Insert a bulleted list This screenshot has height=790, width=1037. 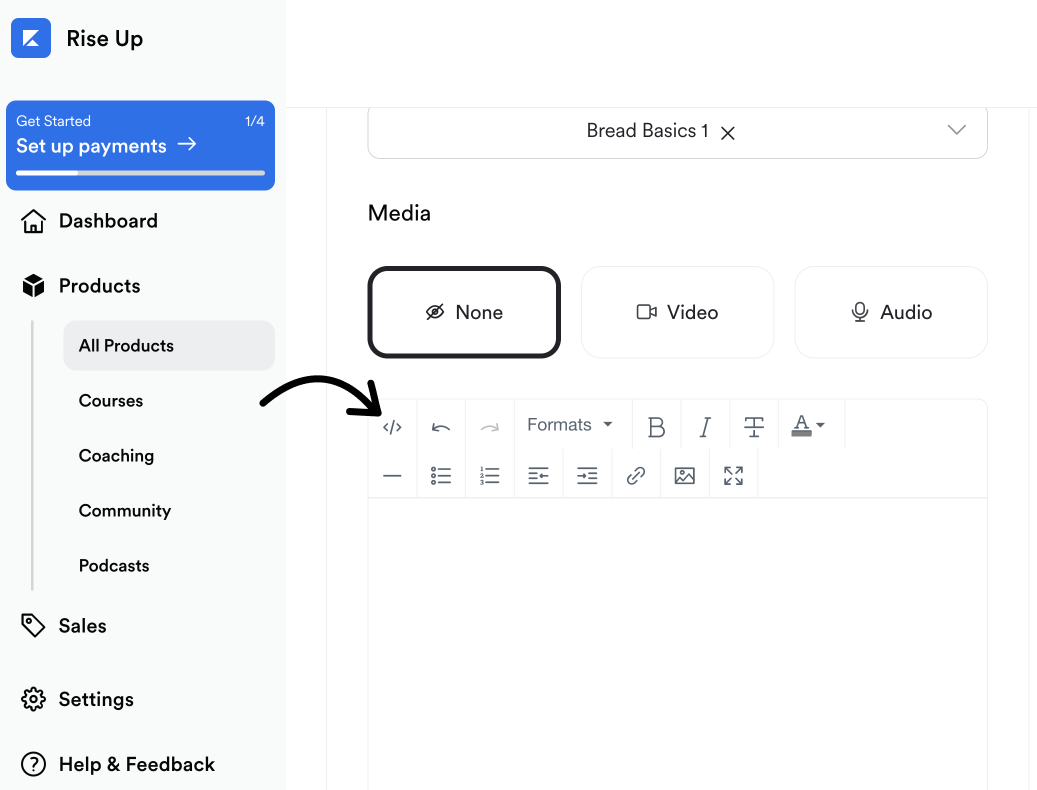tap(440, 475)
